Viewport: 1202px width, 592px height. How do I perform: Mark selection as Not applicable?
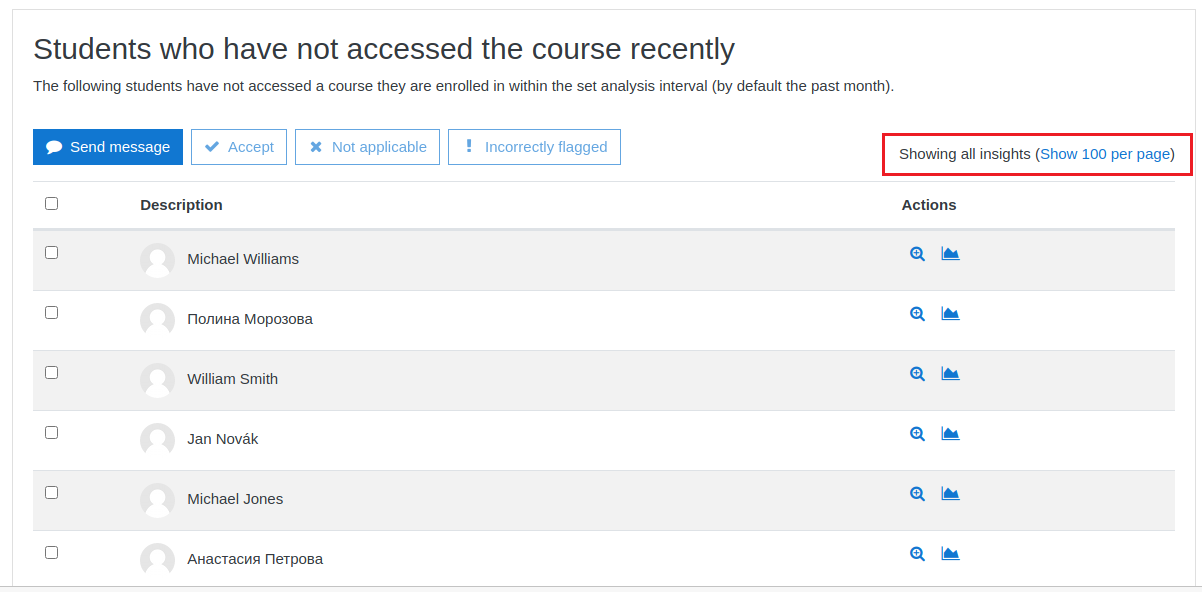pyautogui.click(x=367, y=147)
